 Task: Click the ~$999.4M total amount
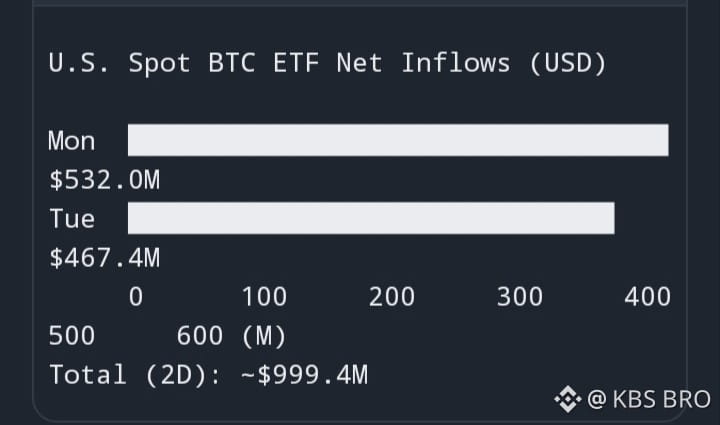click(304, 375)
